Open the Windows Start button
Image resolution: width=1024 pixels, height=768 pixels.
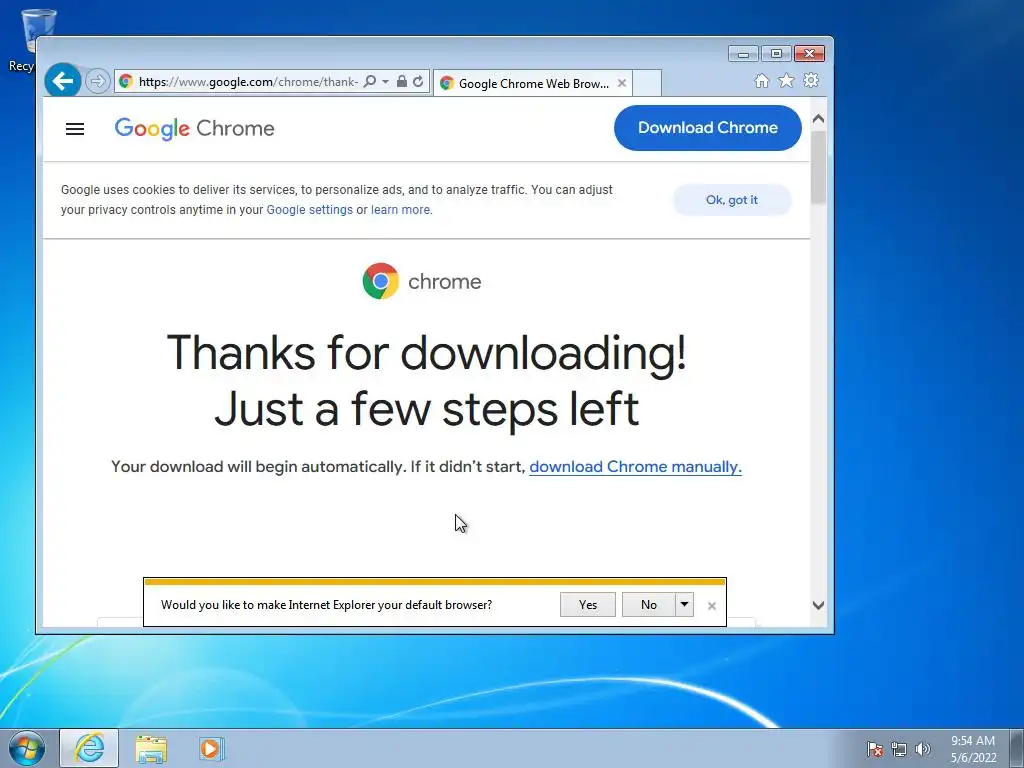point(27,748)
